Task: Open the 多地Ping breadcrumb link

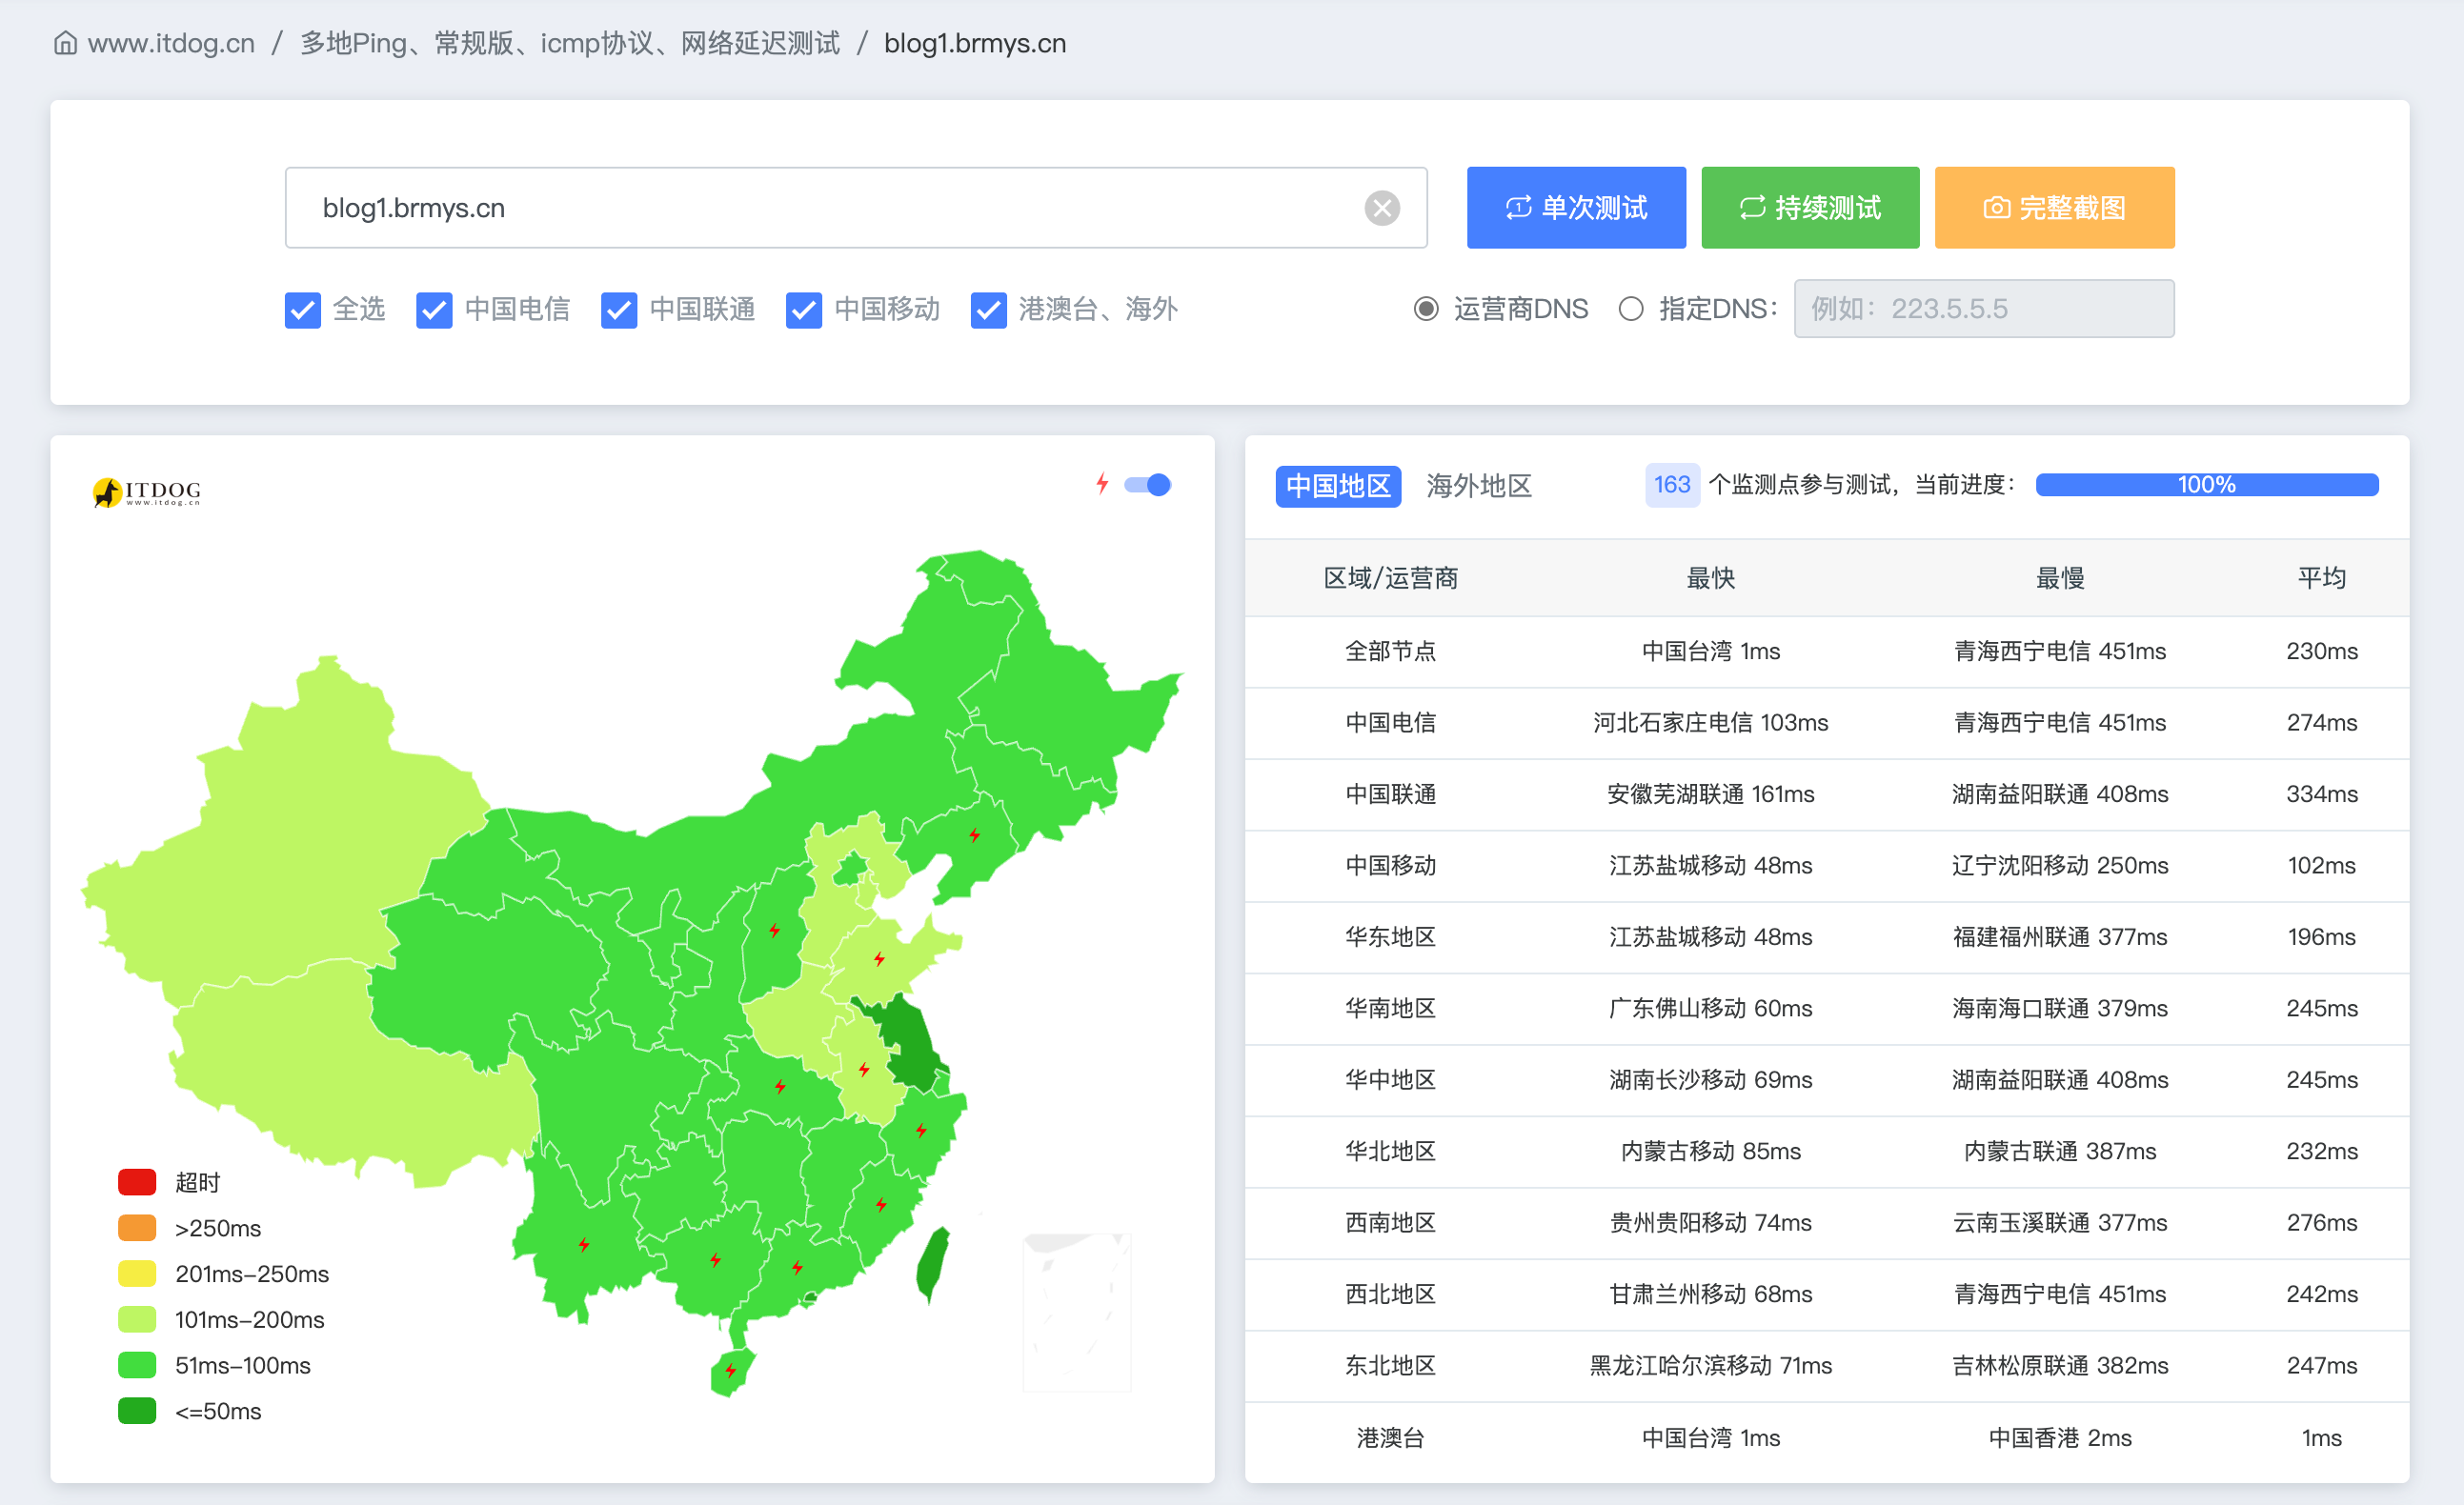Action: (x=570, y=43)
